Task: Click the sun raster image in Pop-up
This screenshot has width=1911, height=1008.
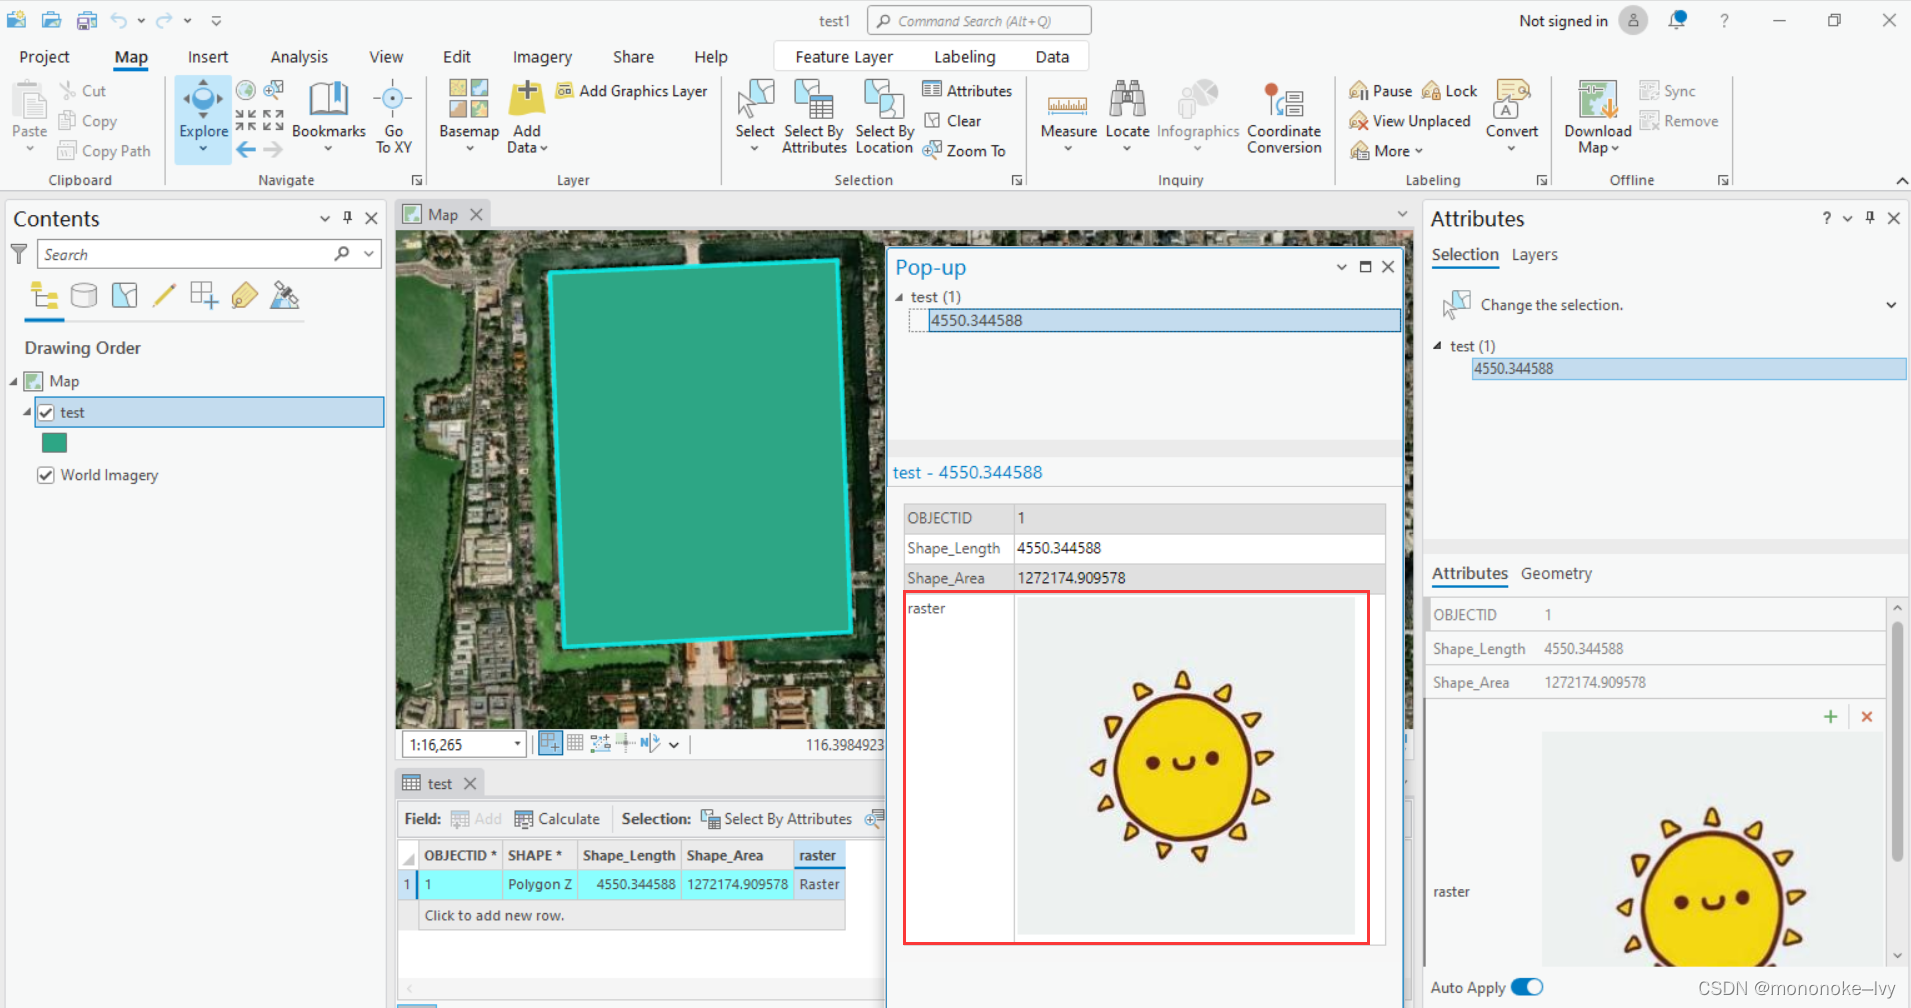Action: 1185,766
